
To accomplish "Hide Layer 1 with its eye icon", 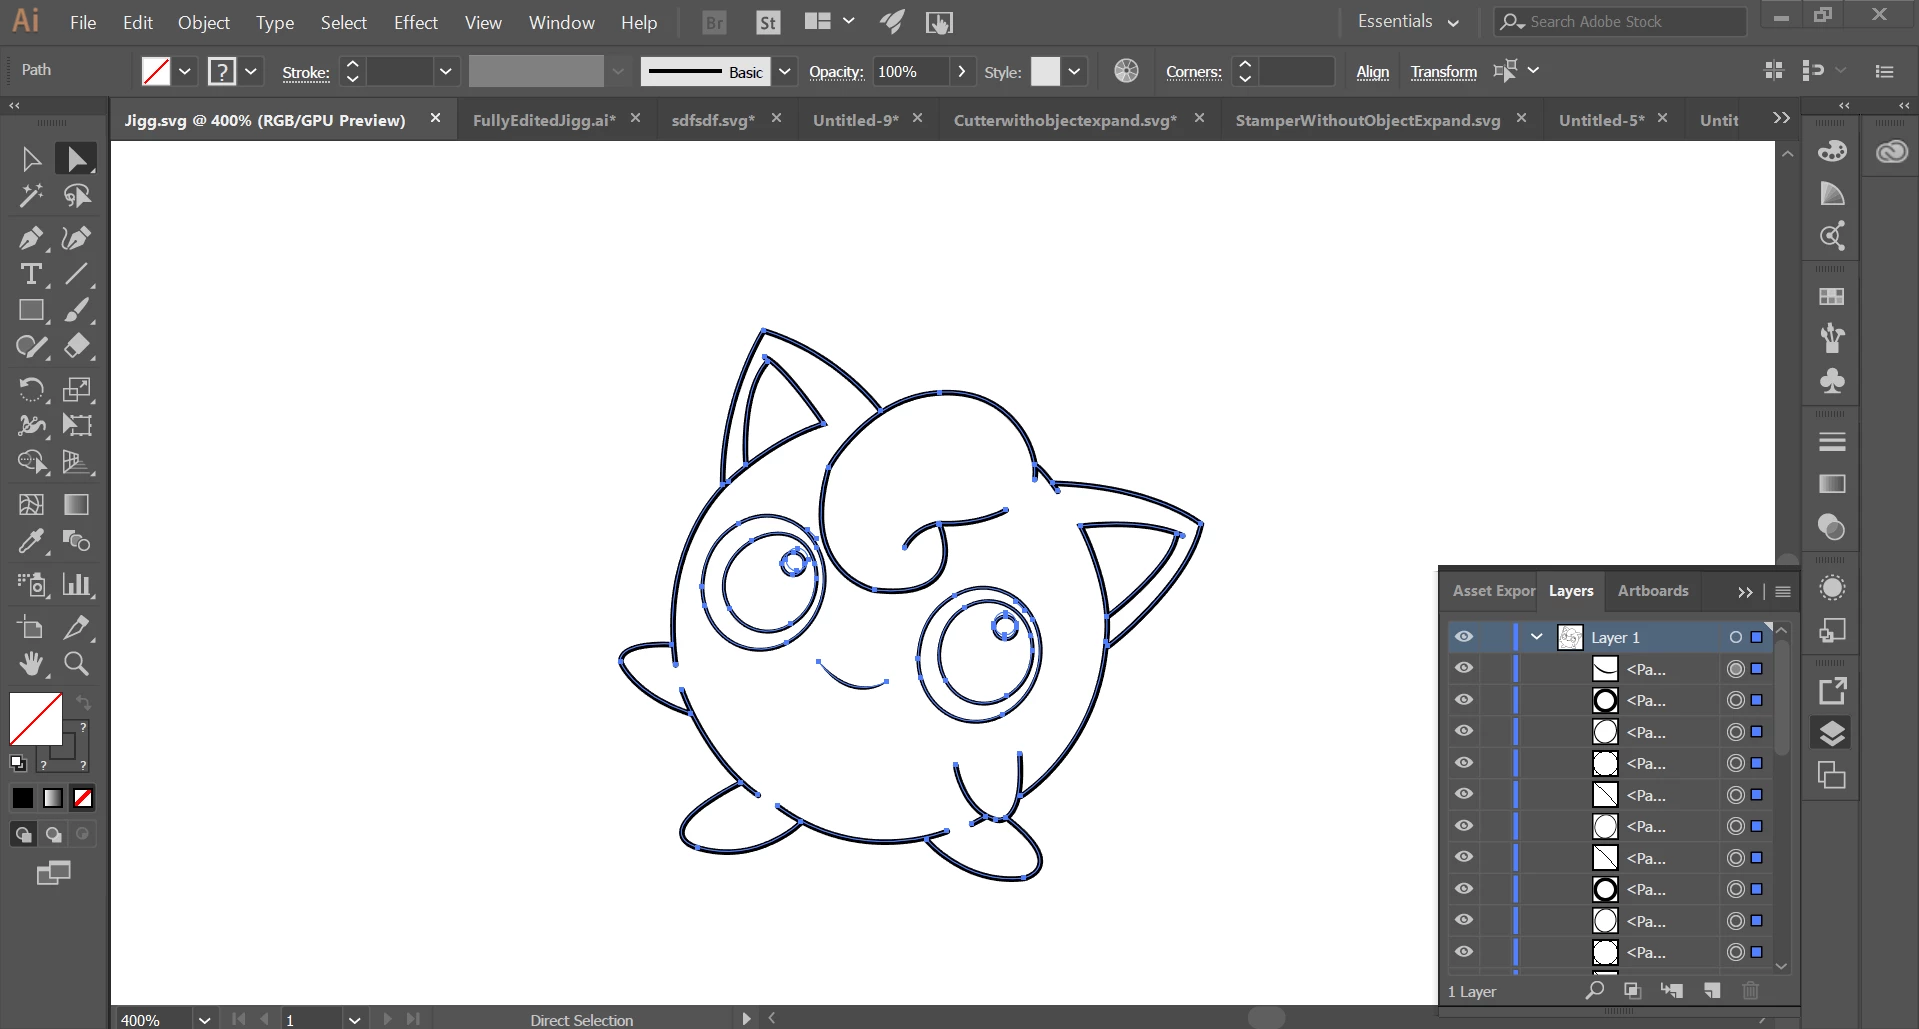I will click(x=1464, y=637).
